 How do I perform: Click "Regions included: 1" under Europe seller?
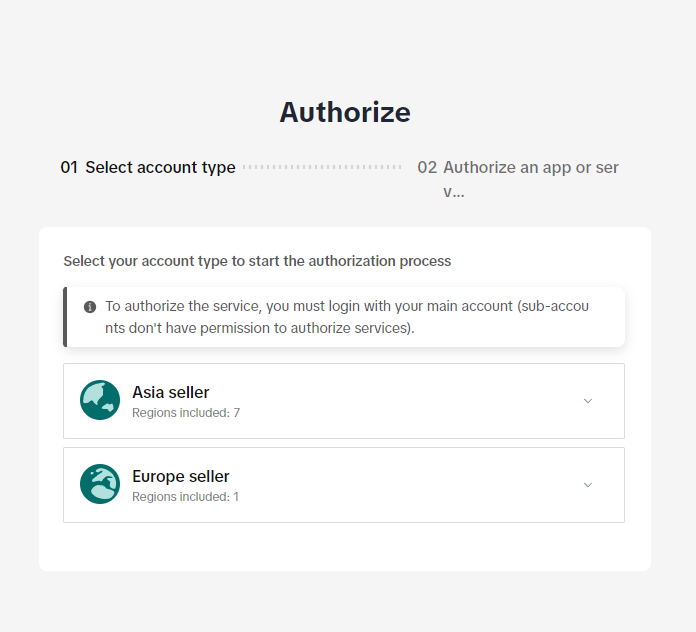186,496
